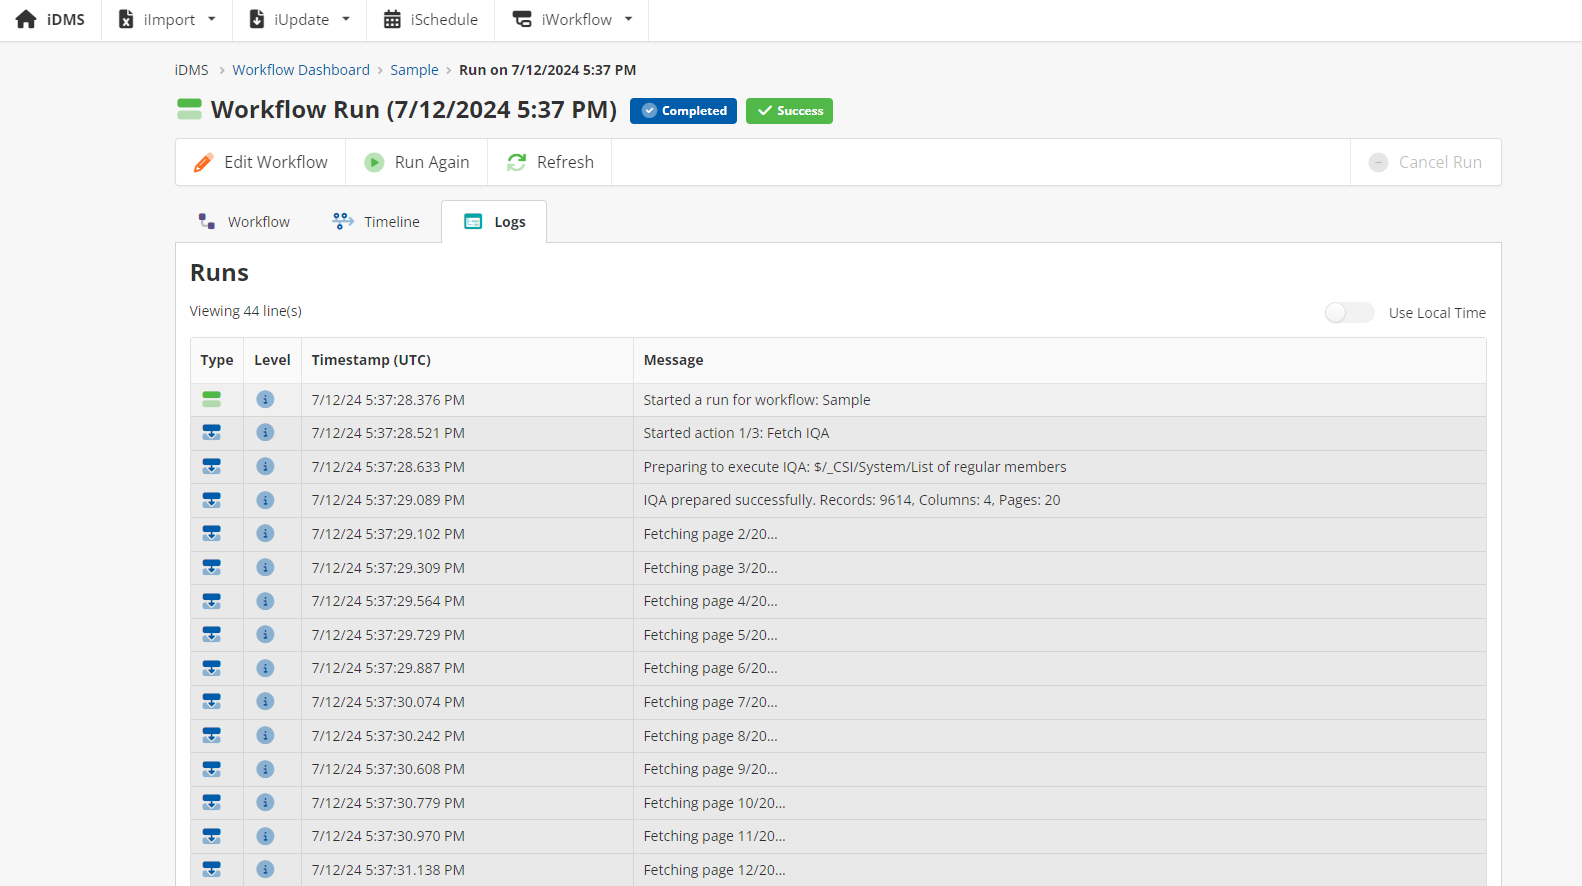Open Workflow Dashboard breadcrumb link
The width and height of the screenshot is (1582, 886).
point(301,70)
